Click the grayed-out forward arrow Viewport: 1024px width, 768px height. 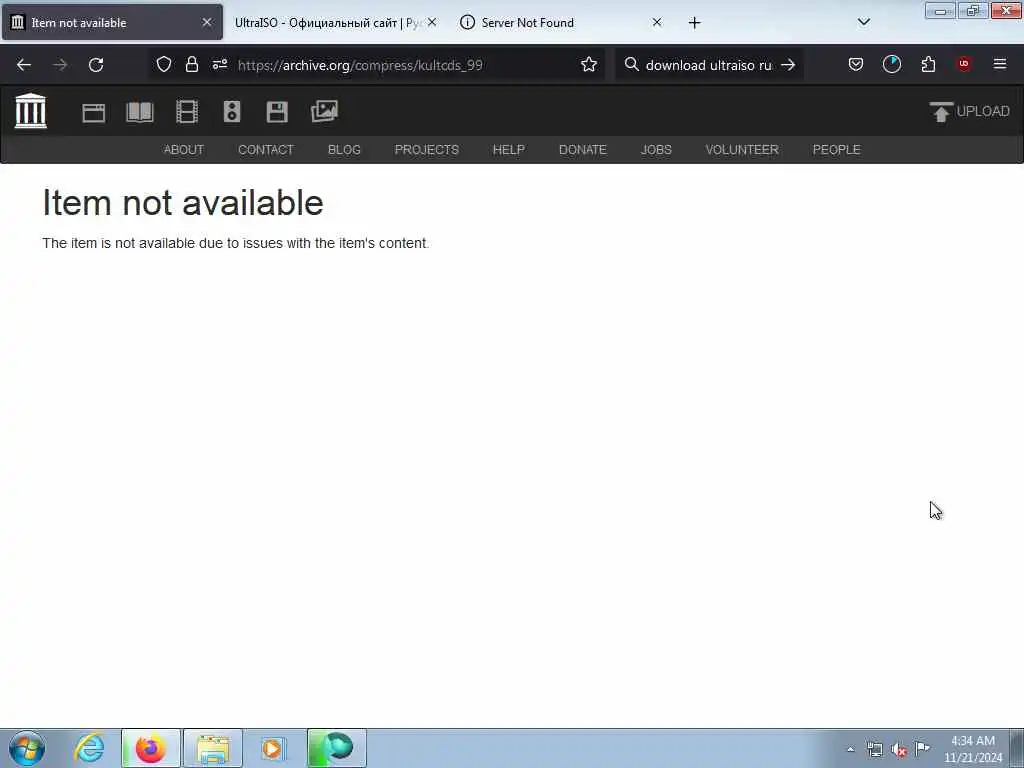click(x=59, y=65)
